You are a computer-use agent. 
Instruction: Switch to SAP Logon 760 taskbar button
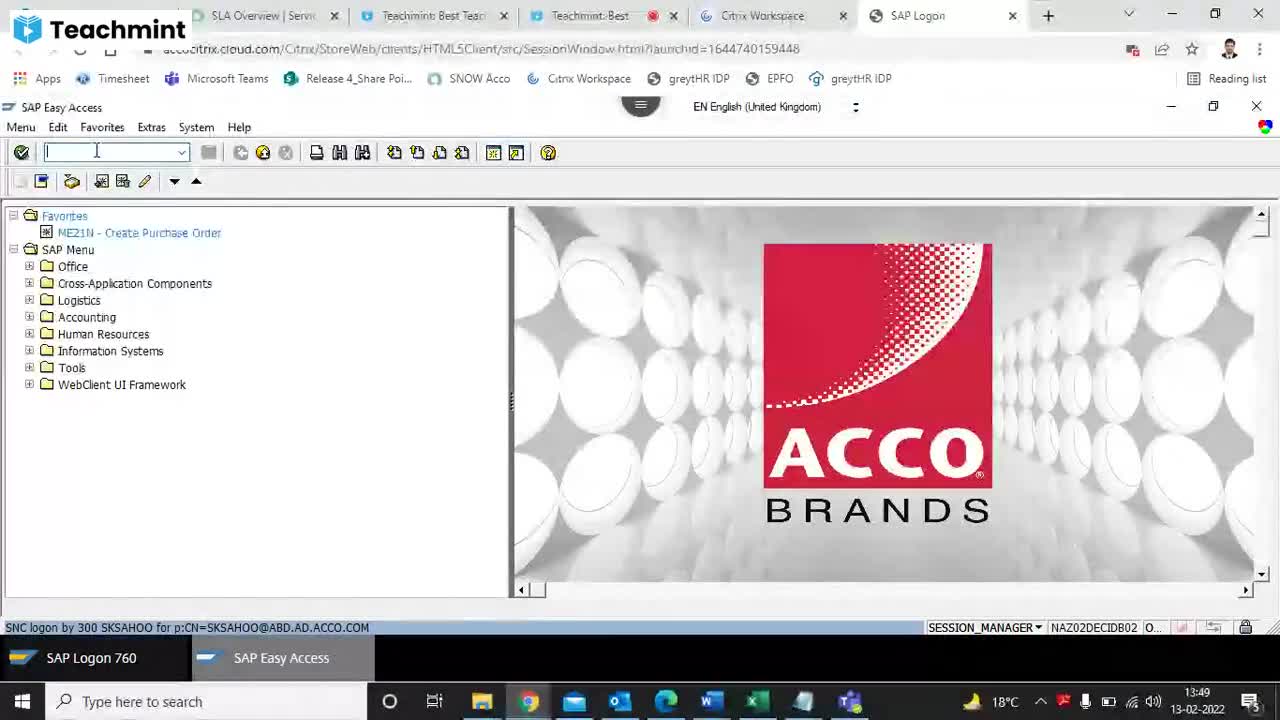pos(95,658)
